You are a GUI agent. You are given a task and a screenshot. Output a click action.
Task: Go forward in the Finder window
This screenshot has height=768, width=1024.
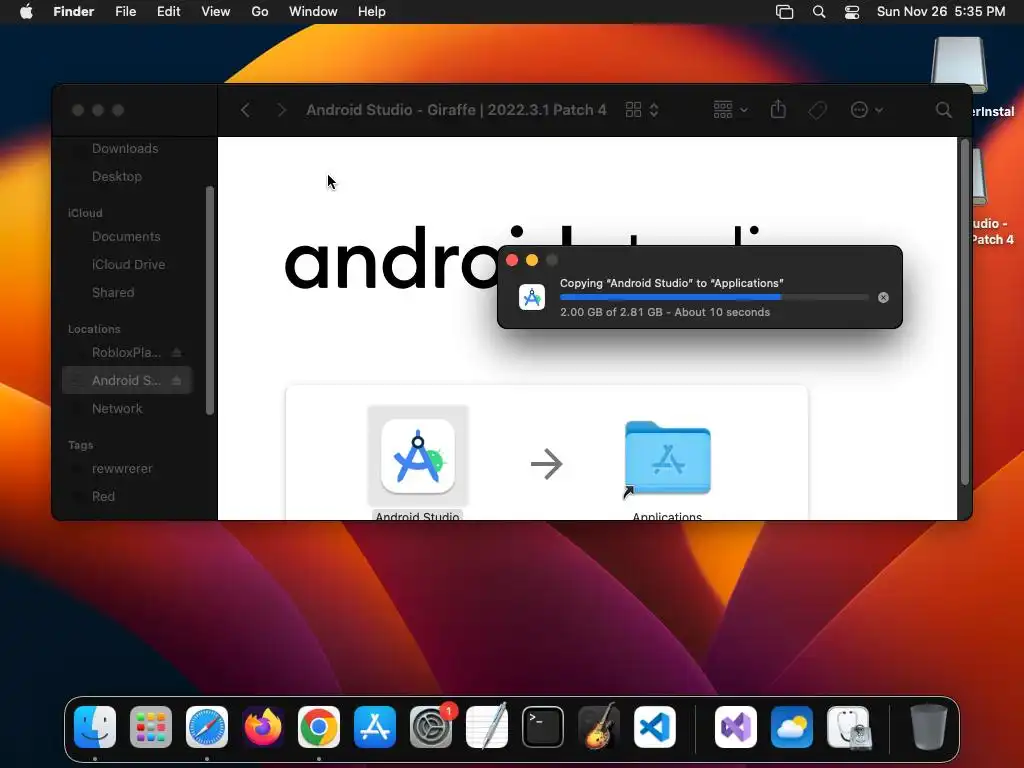point(281,110)
